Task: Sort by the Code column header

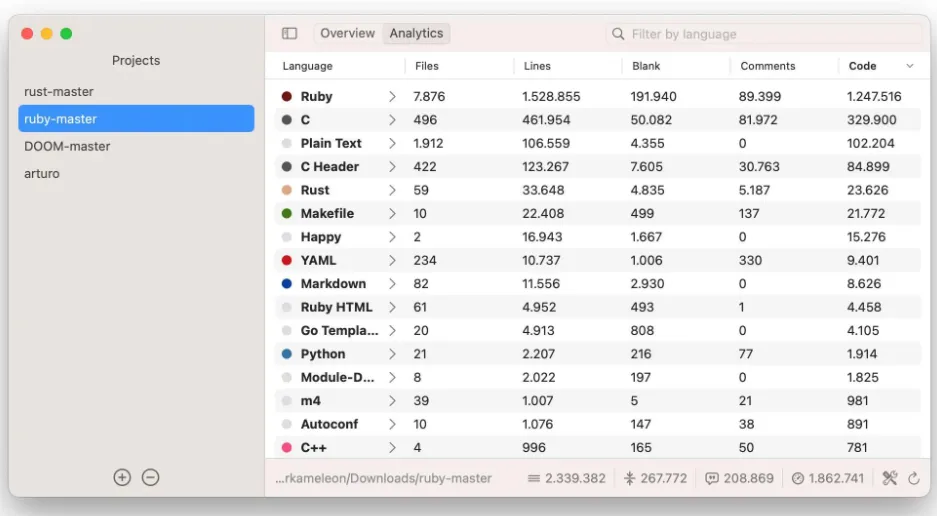Action: click(862, 66)
